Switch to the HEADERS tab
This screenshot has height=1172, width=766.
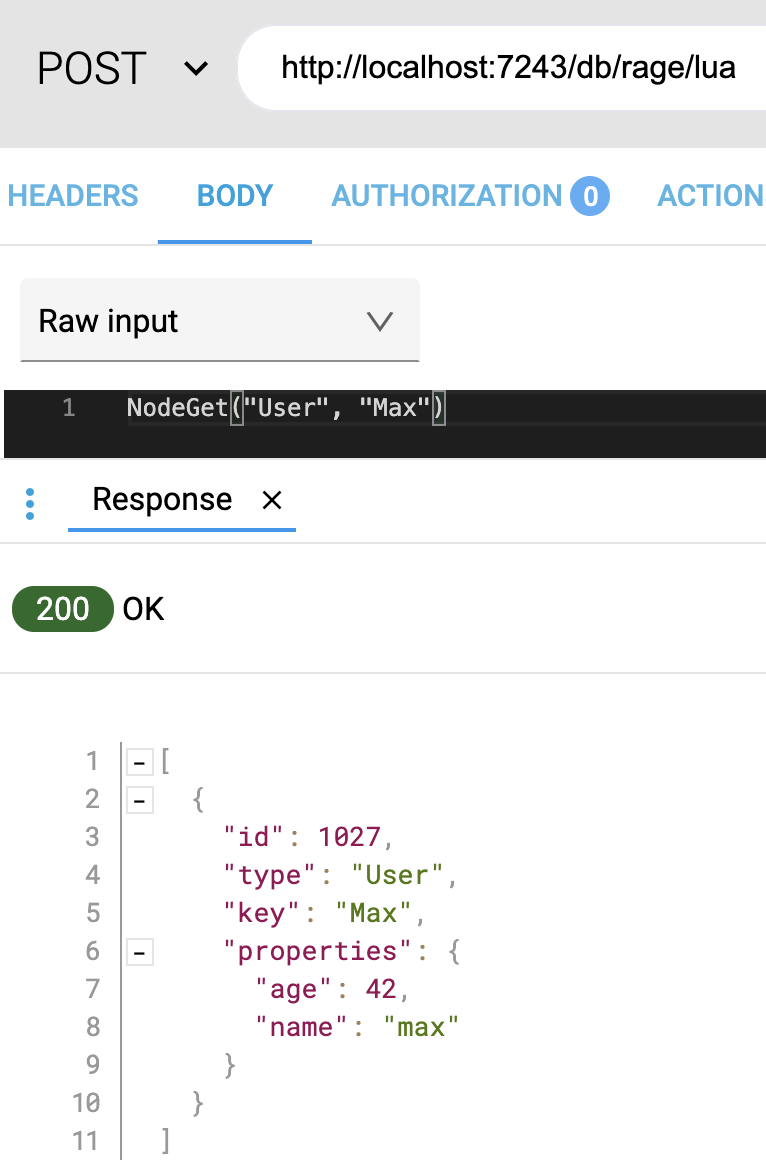73,196
